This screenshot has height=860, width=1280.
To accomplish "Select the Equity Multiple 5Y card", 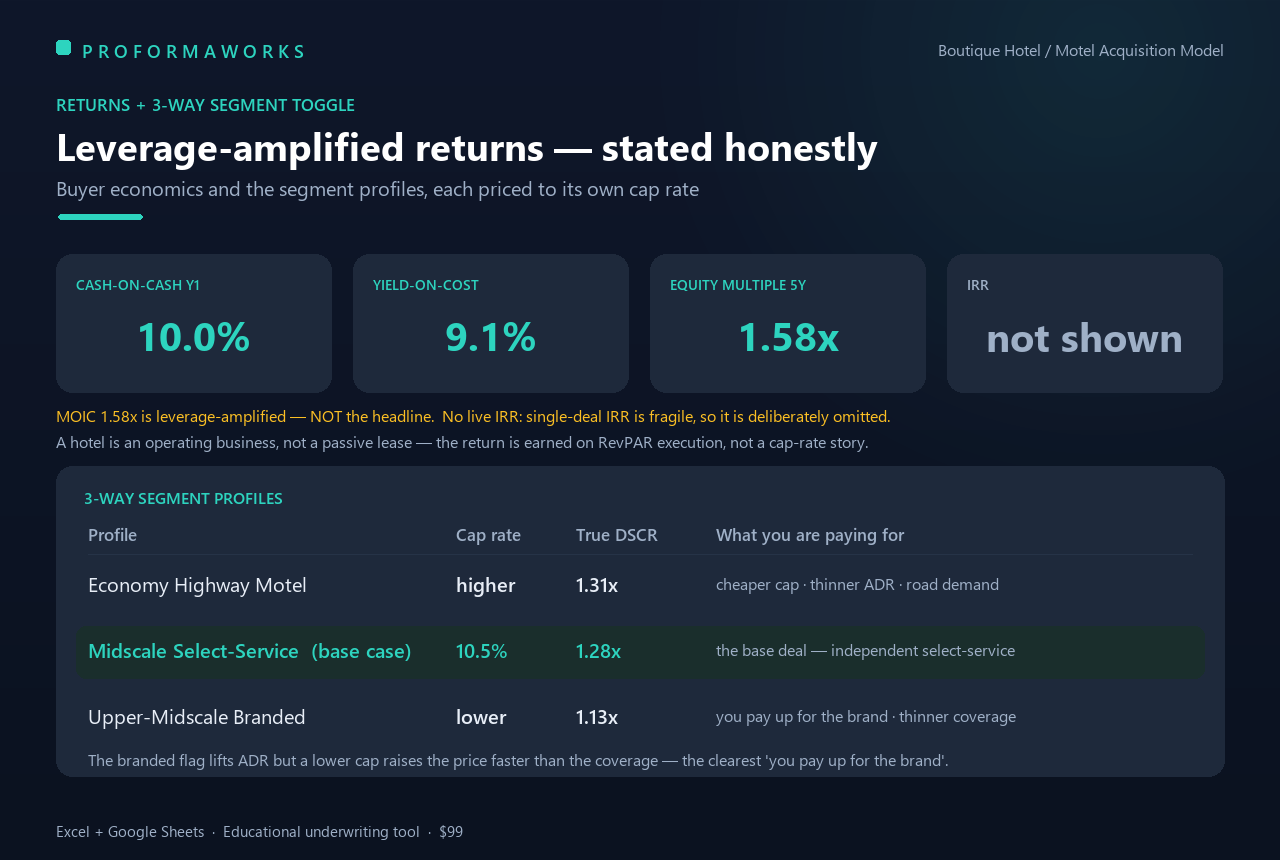I will pos(788,323).
